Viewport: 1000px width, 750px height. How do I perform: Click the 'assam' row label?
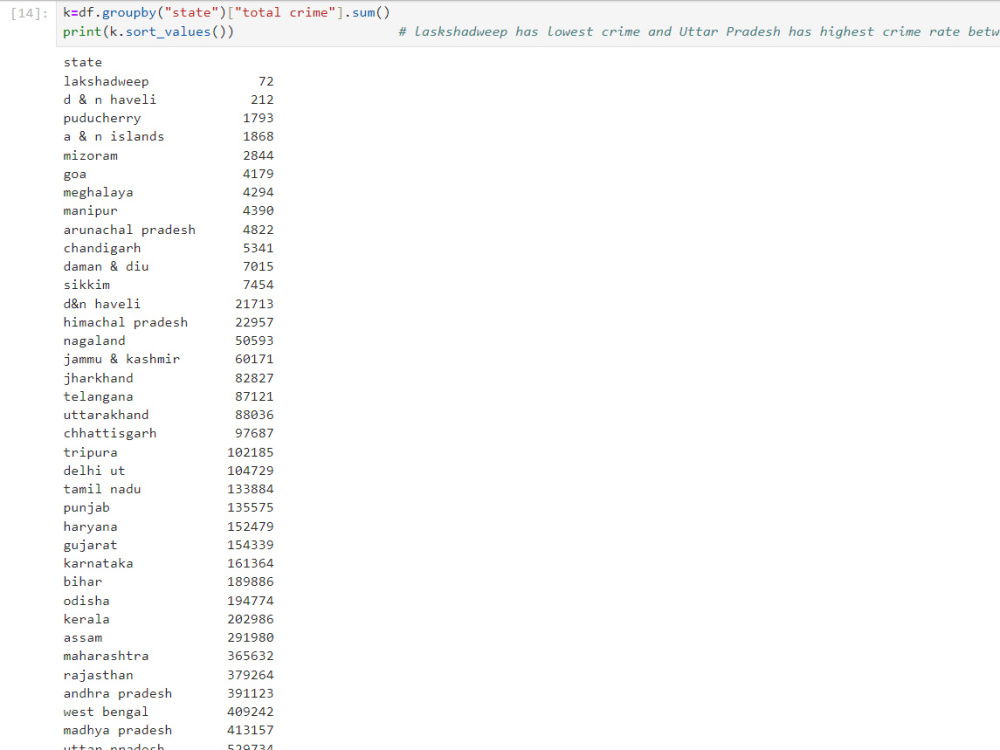82,638
